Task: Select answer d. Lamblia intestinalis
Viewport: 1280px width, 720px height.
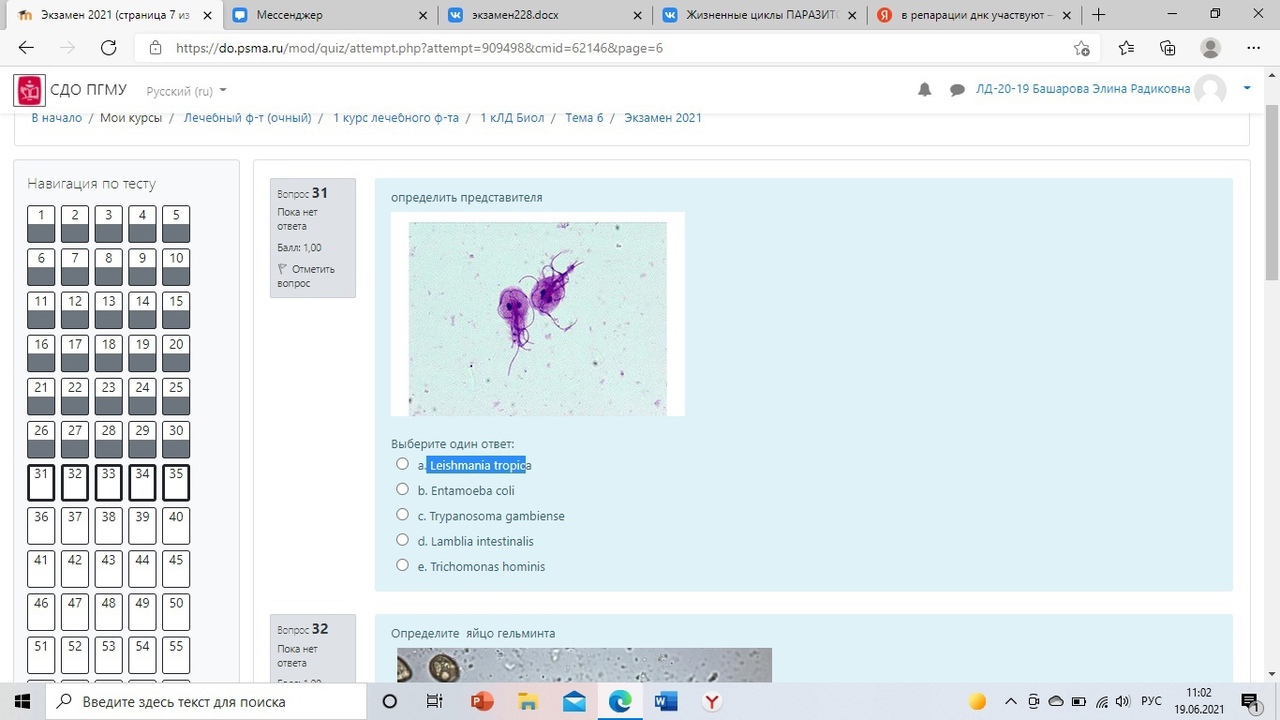Action: [402, 540]
